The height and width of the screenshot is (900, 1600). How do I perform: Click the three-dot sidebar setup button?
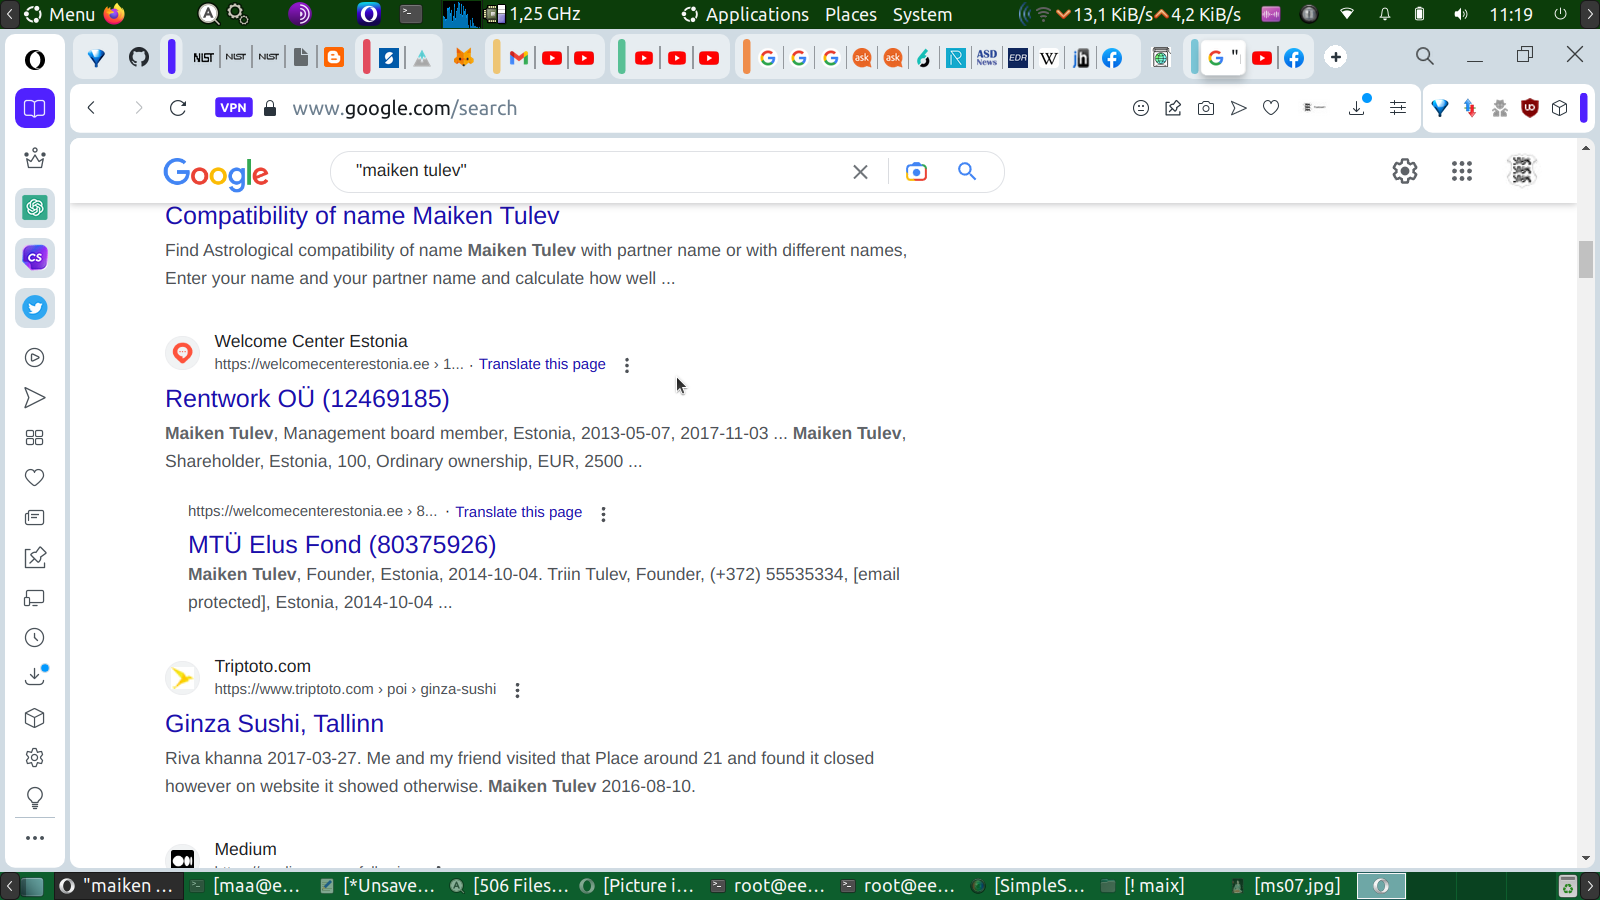click(x=35, y=838)
